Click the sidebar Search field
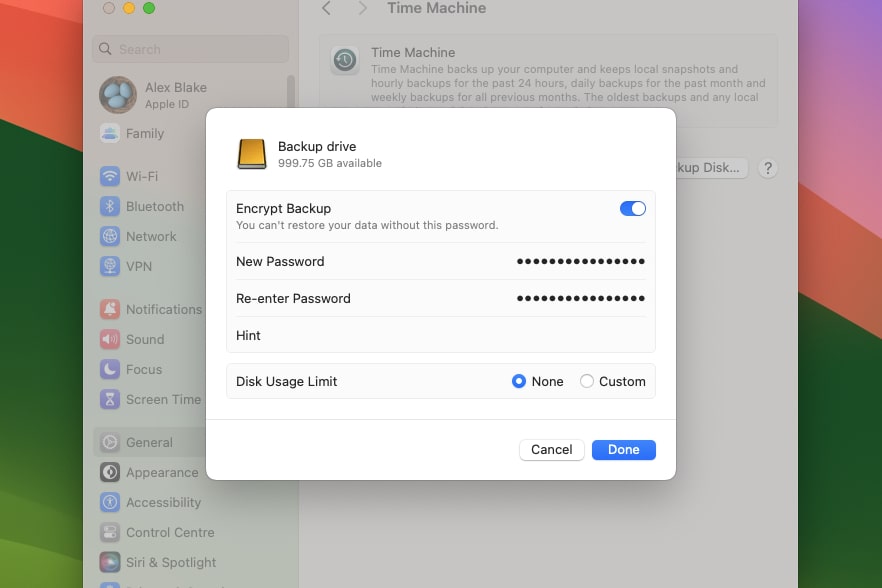882x588 pixels. pos(191,49)
